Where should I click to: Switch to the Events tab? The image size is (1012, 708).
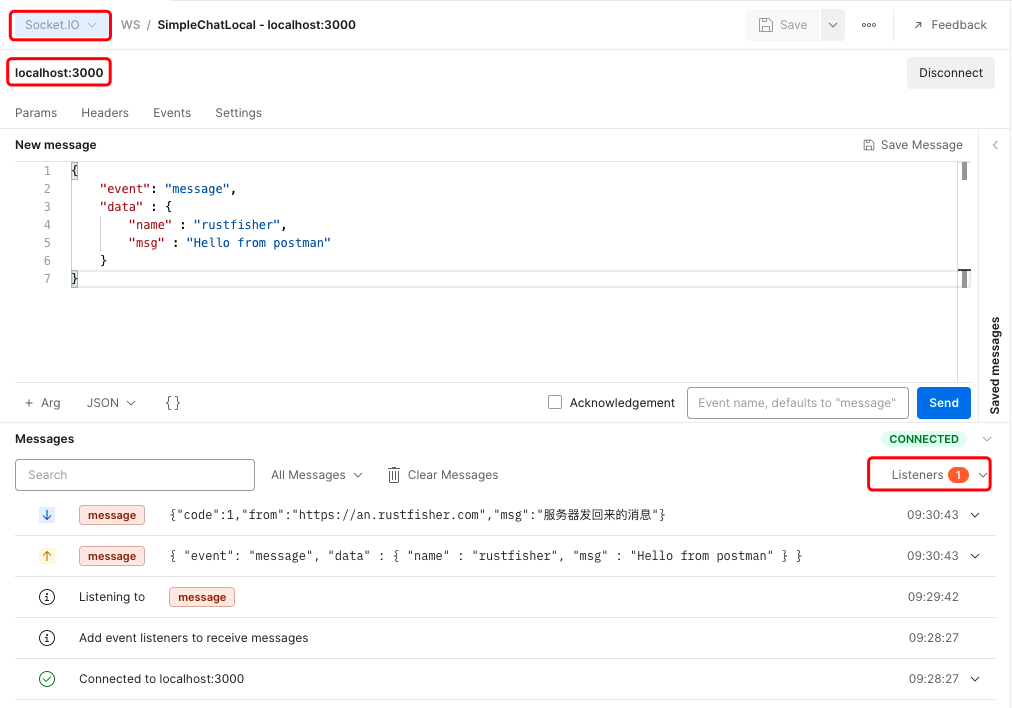pos(172,113)
